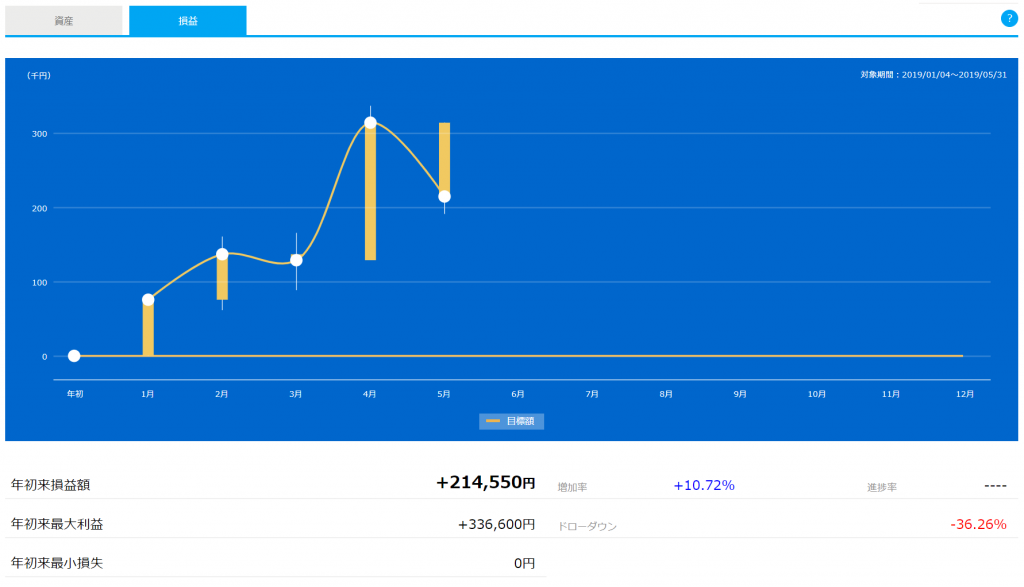Click the 年初来最大利益 row
The image size is (1024, 587).
273,524
